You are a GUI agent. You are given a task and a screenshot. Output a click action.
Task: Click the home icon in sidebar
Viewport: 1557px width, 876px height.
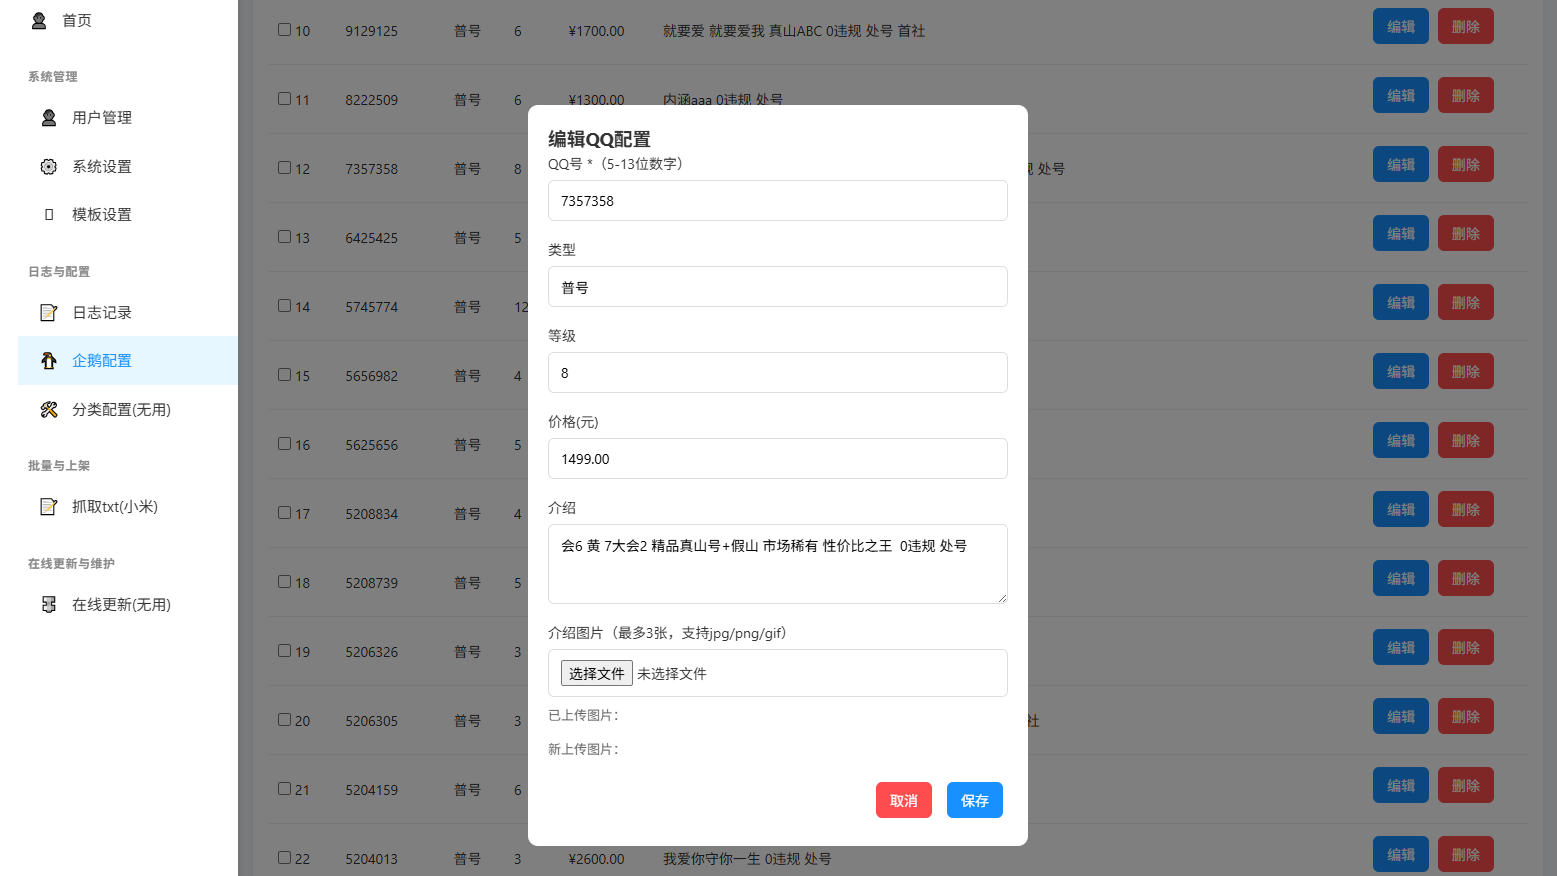[39, 20]
